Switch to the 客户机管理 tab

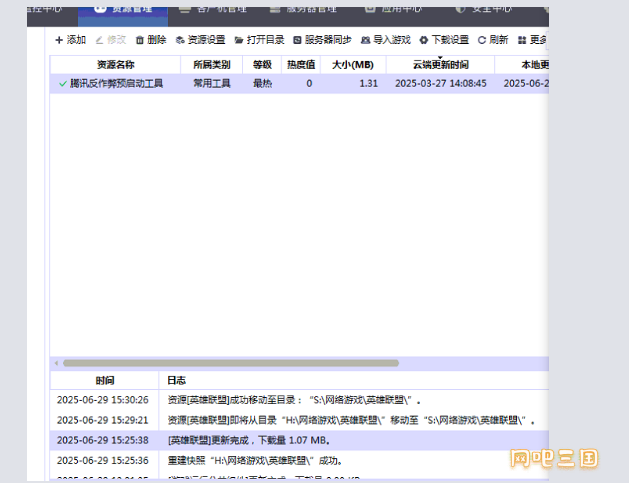tap(213, 10)
